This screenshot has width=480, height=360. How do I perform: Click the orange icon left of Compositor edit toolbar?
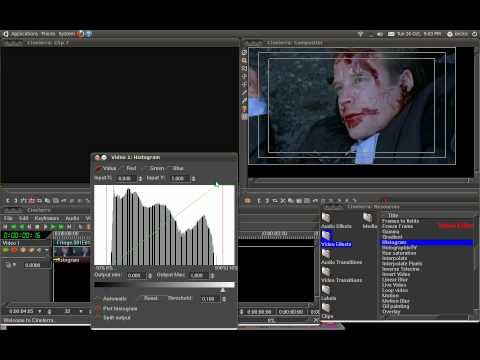click(247, 200)
